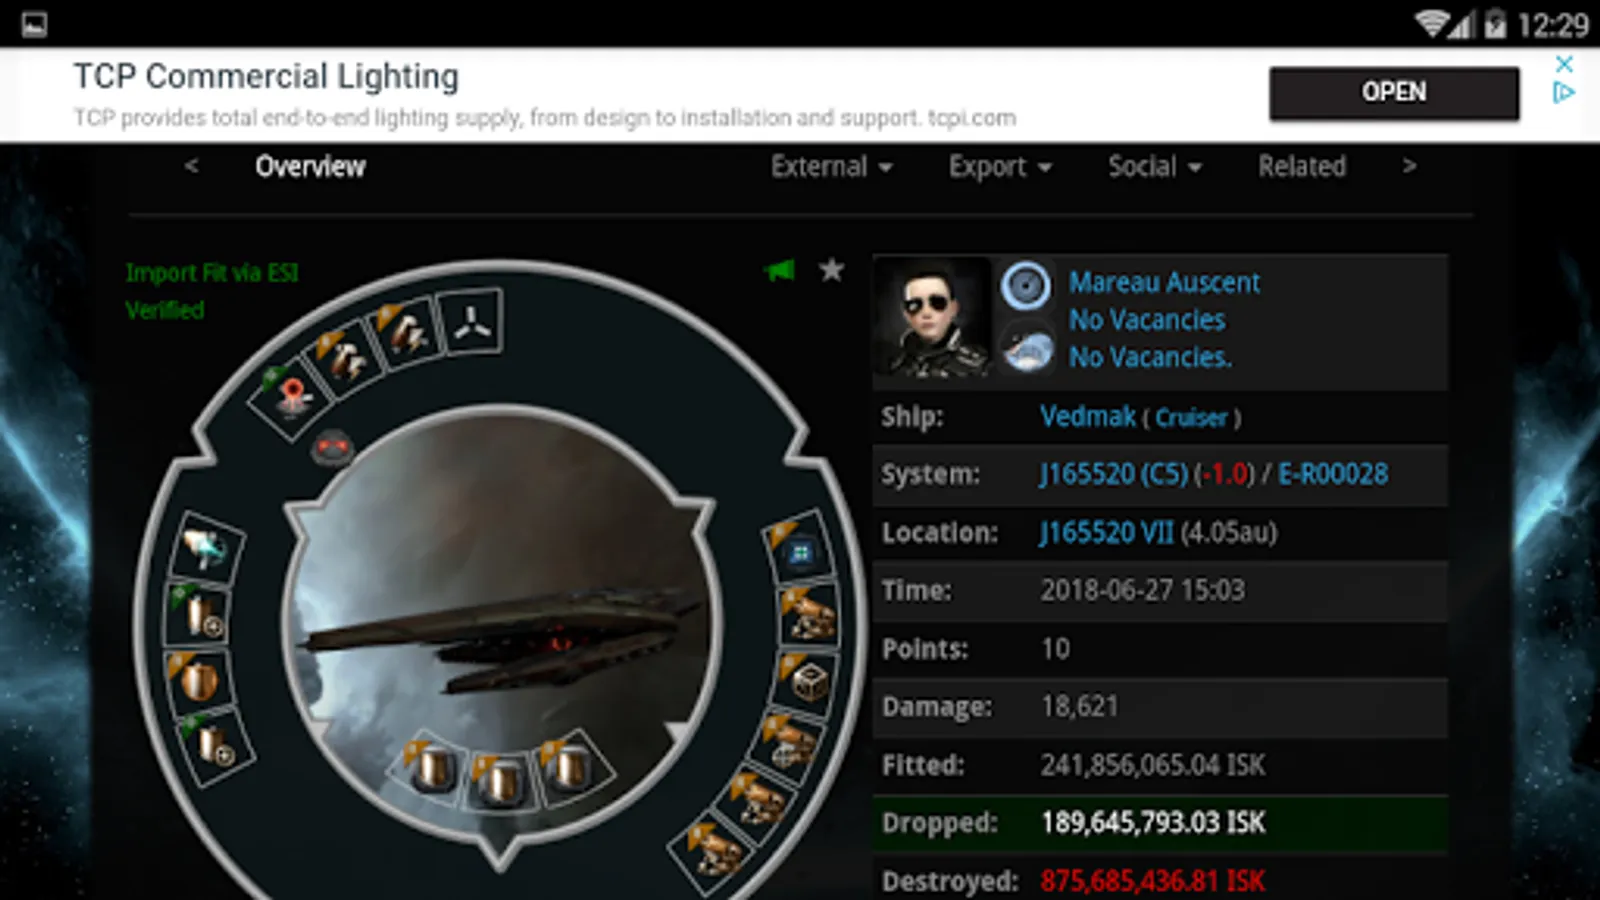Screen dimensions: 1600x900
Task: Toggle the star favorite icon
Action: click(831, 270)
